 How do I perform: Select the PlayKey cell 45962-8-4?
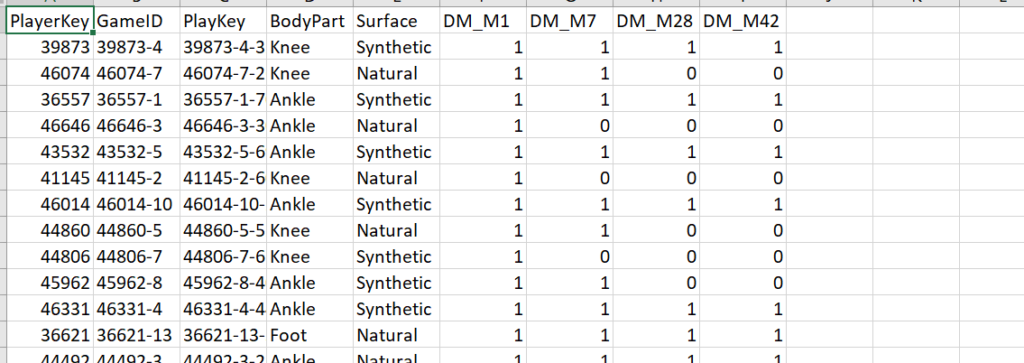[224, 283]
